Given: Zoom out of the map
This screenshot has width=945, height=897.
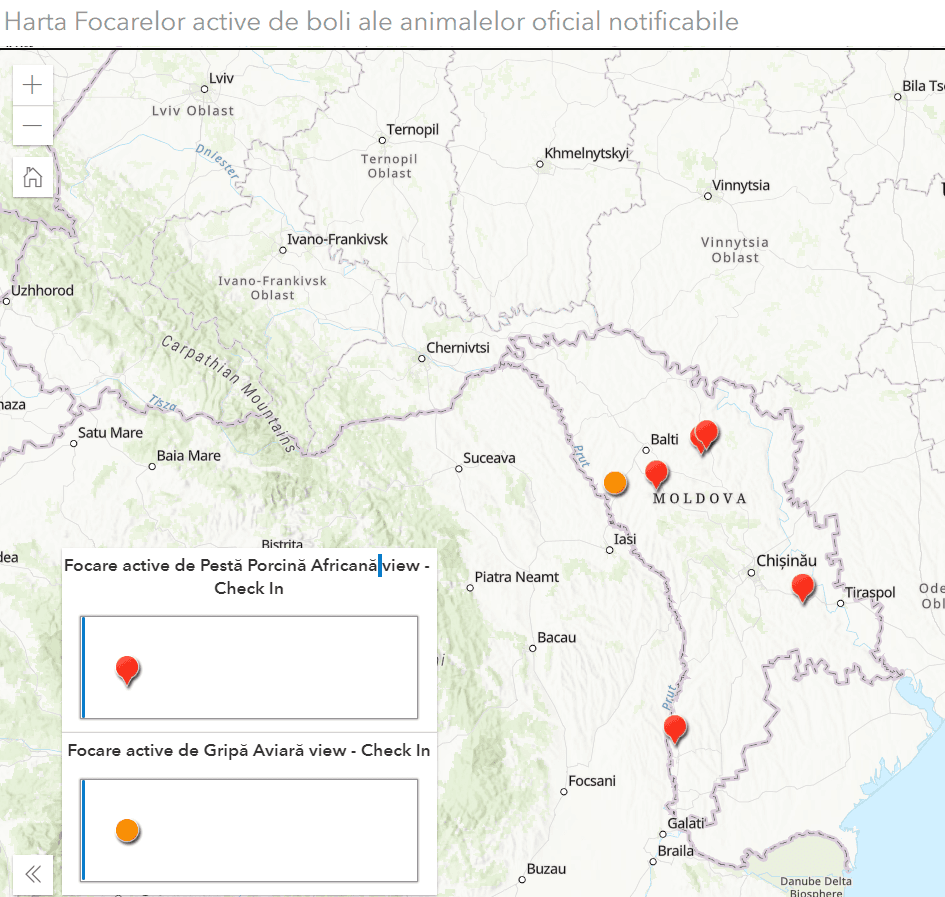Looking at the screenshot, I should [x=33, y=125].
